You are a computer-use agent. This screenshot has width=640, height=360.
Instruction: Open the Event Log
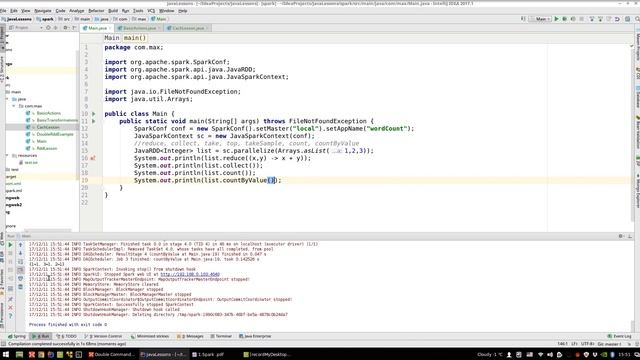click(619, 336)
